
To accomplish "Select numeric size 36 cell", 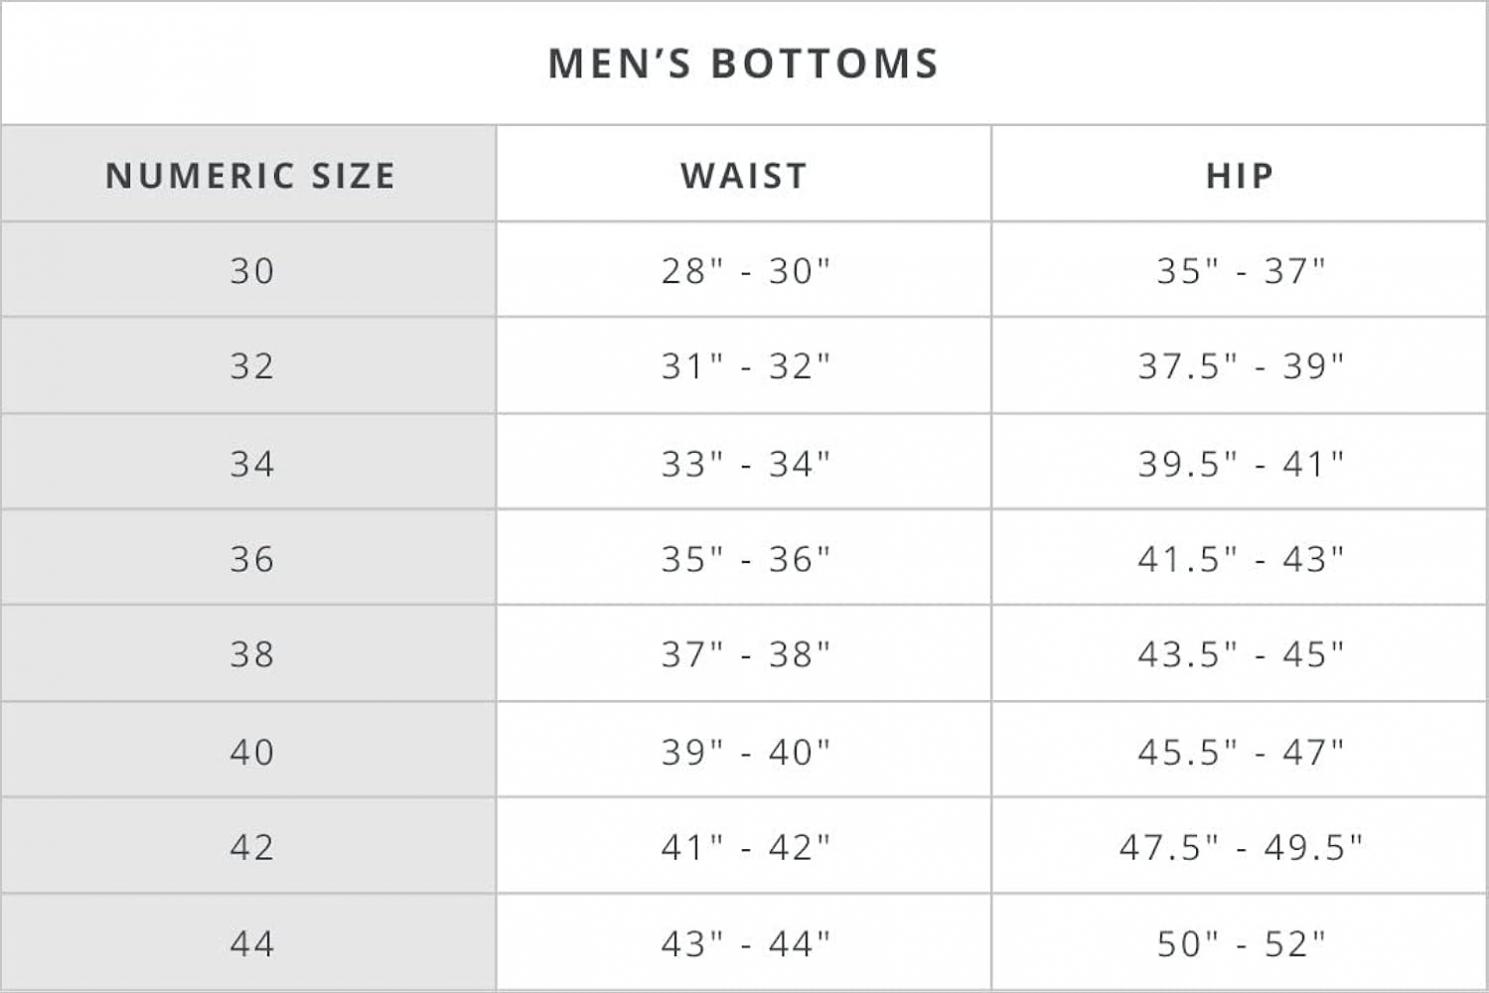I will (x=251, y=558).
